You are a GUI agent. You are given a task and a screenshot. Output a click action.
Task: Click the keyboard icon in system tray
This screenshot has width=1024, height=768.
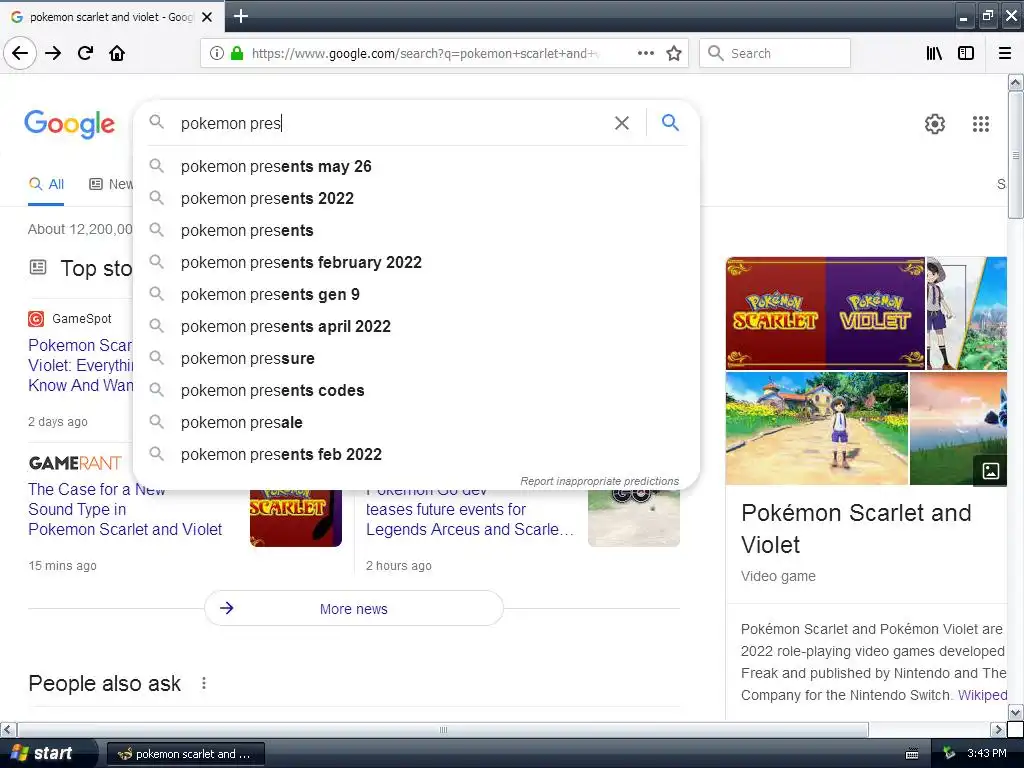(x=912, y=754)
